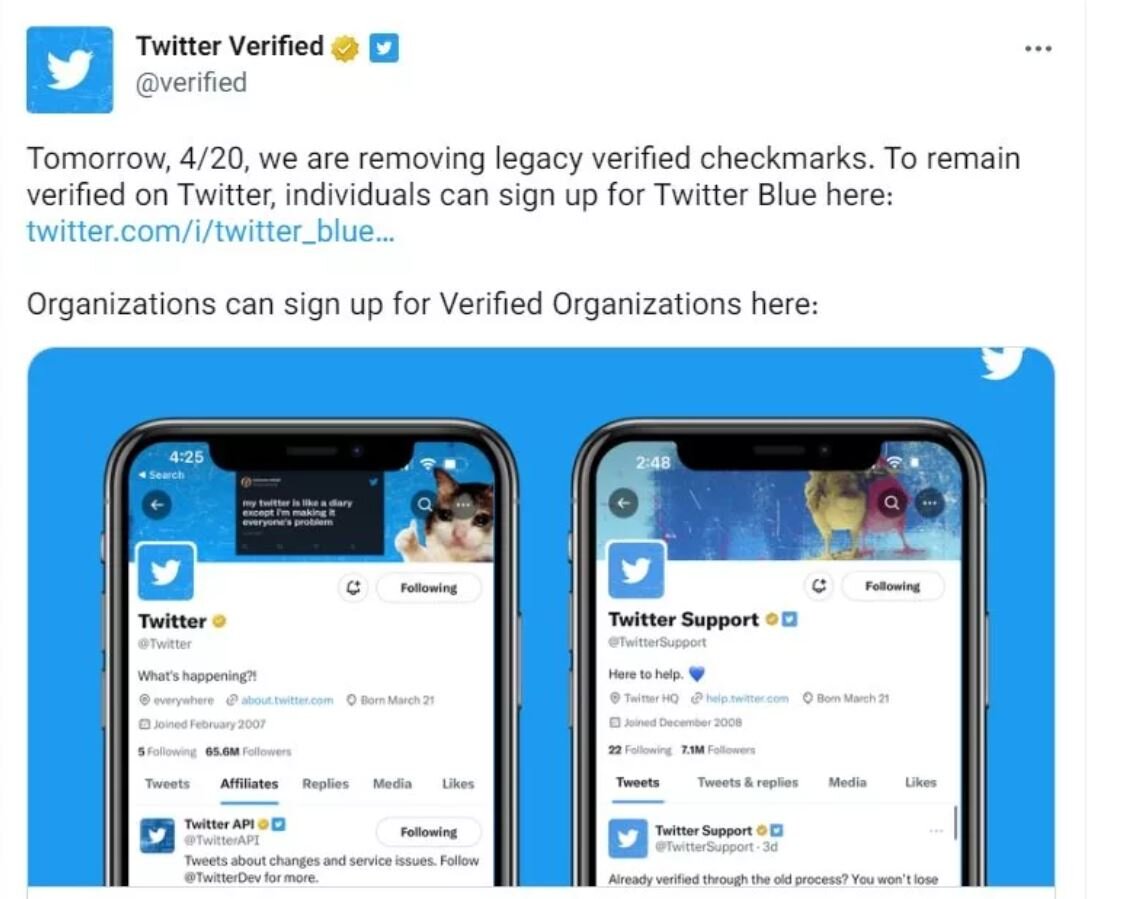Open the Media tab on Twitter Support

(847, 782)
